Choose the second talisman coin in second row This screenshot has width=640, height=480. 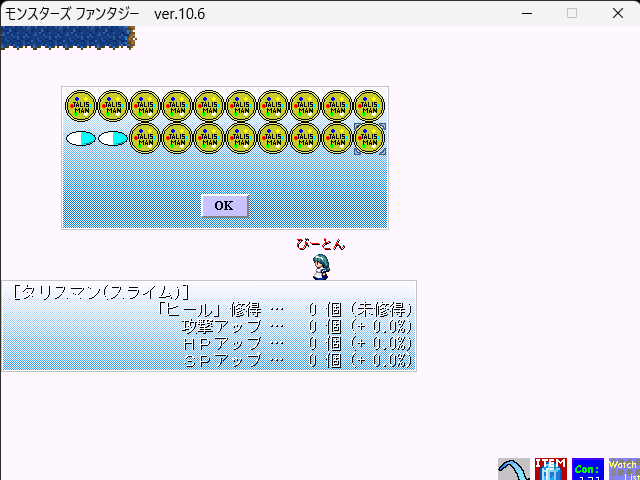pyautogui.click(x=177, y=138)
